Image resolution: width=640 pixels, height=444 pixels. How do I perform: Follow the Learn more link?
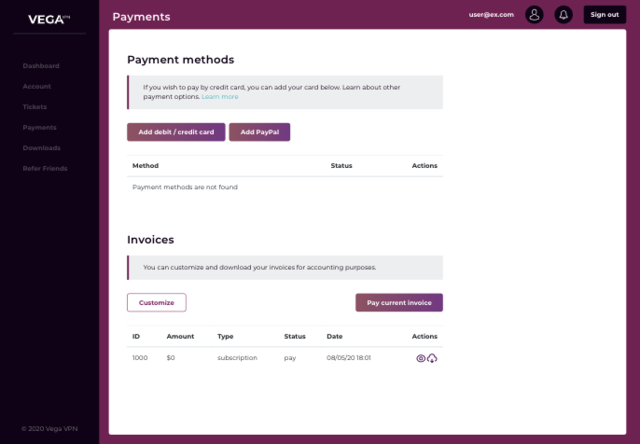[220, 97]
